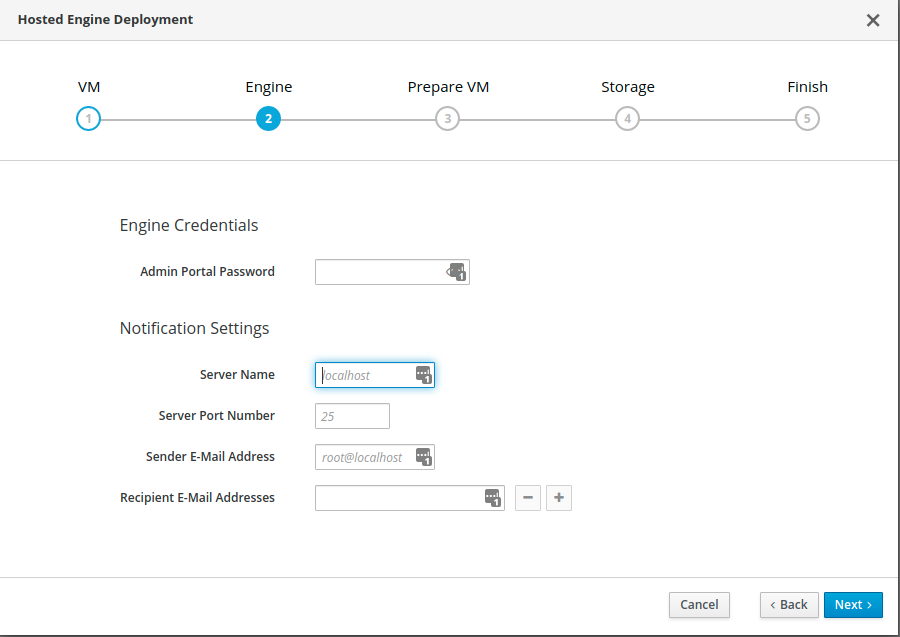This screenshot has height=637, width=900.
Task: Click the autofill icon in Recipient E-Mail Addresses
Action: 492,498
